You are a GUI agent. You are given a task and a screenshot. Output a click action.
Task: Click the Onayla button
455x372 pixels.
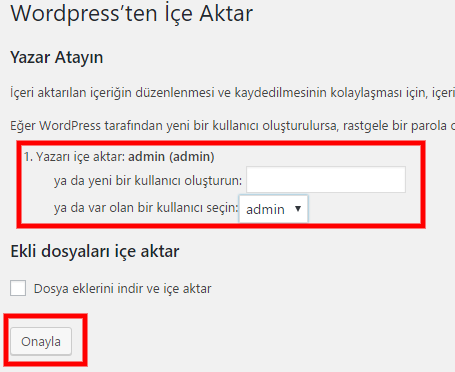point(41,341)
